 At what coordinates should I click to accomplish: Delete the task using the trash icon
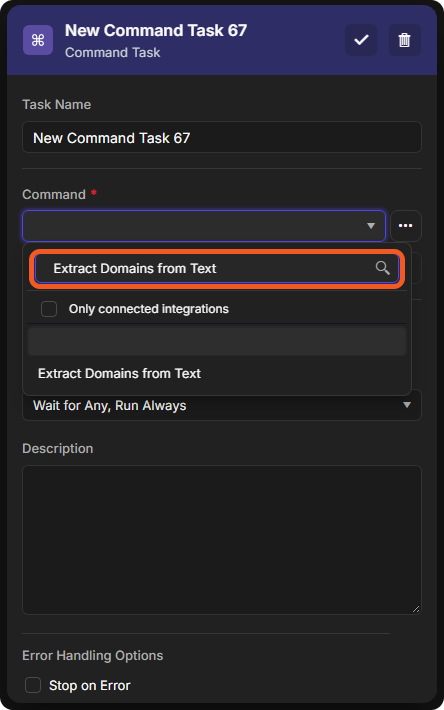[x=404, y=40]
